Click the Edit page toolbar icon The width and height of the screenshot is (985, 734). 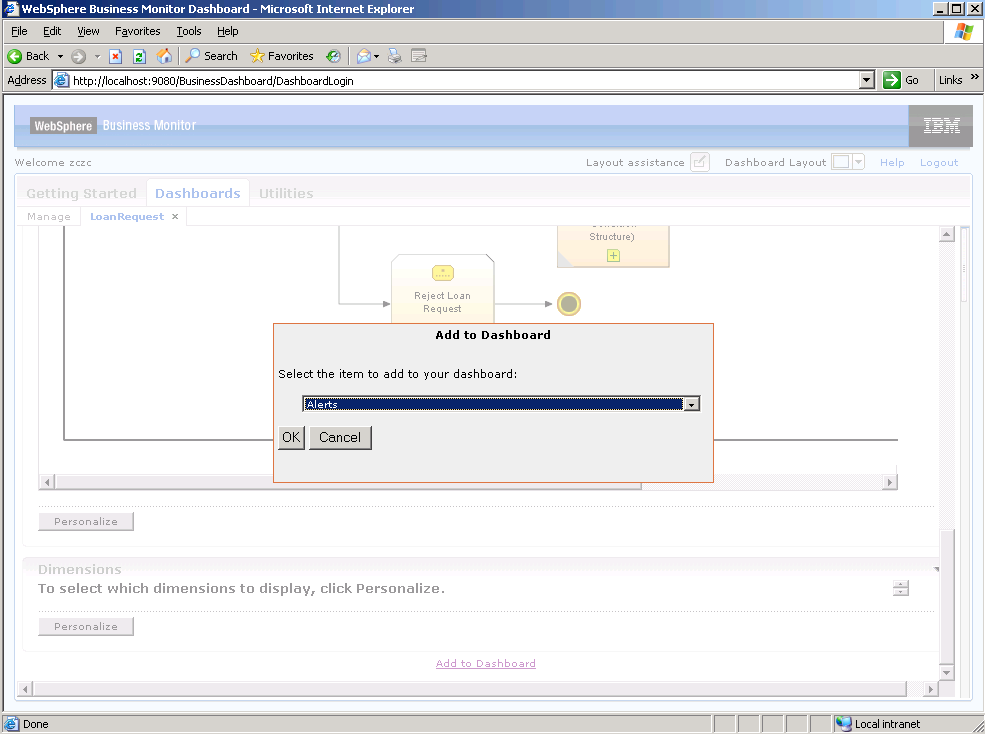419,56
